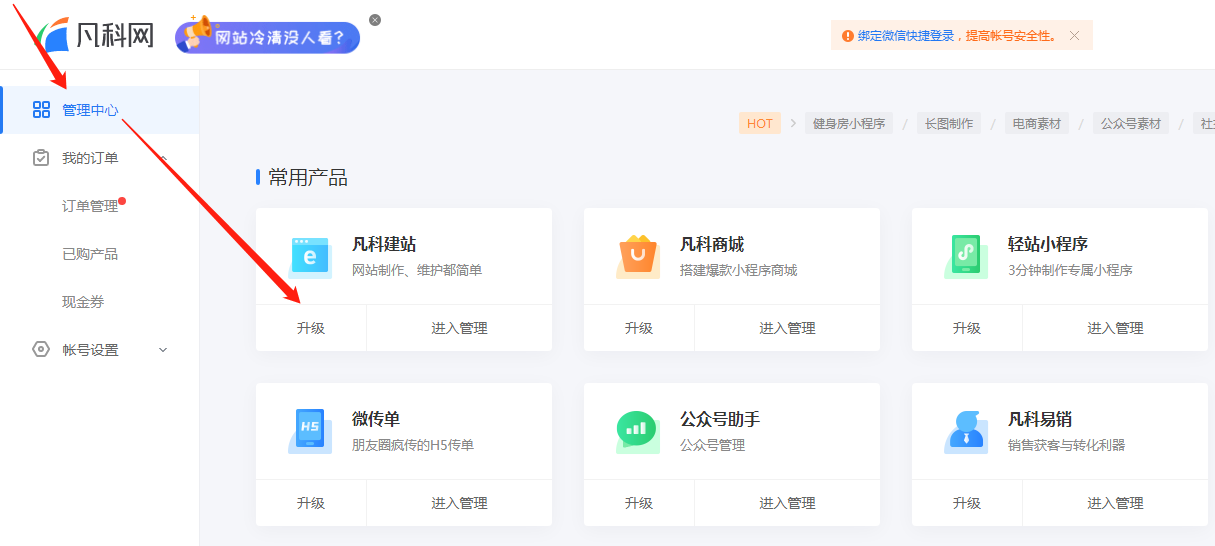Collapse the 我的订单 menu section

pos(163,158)
